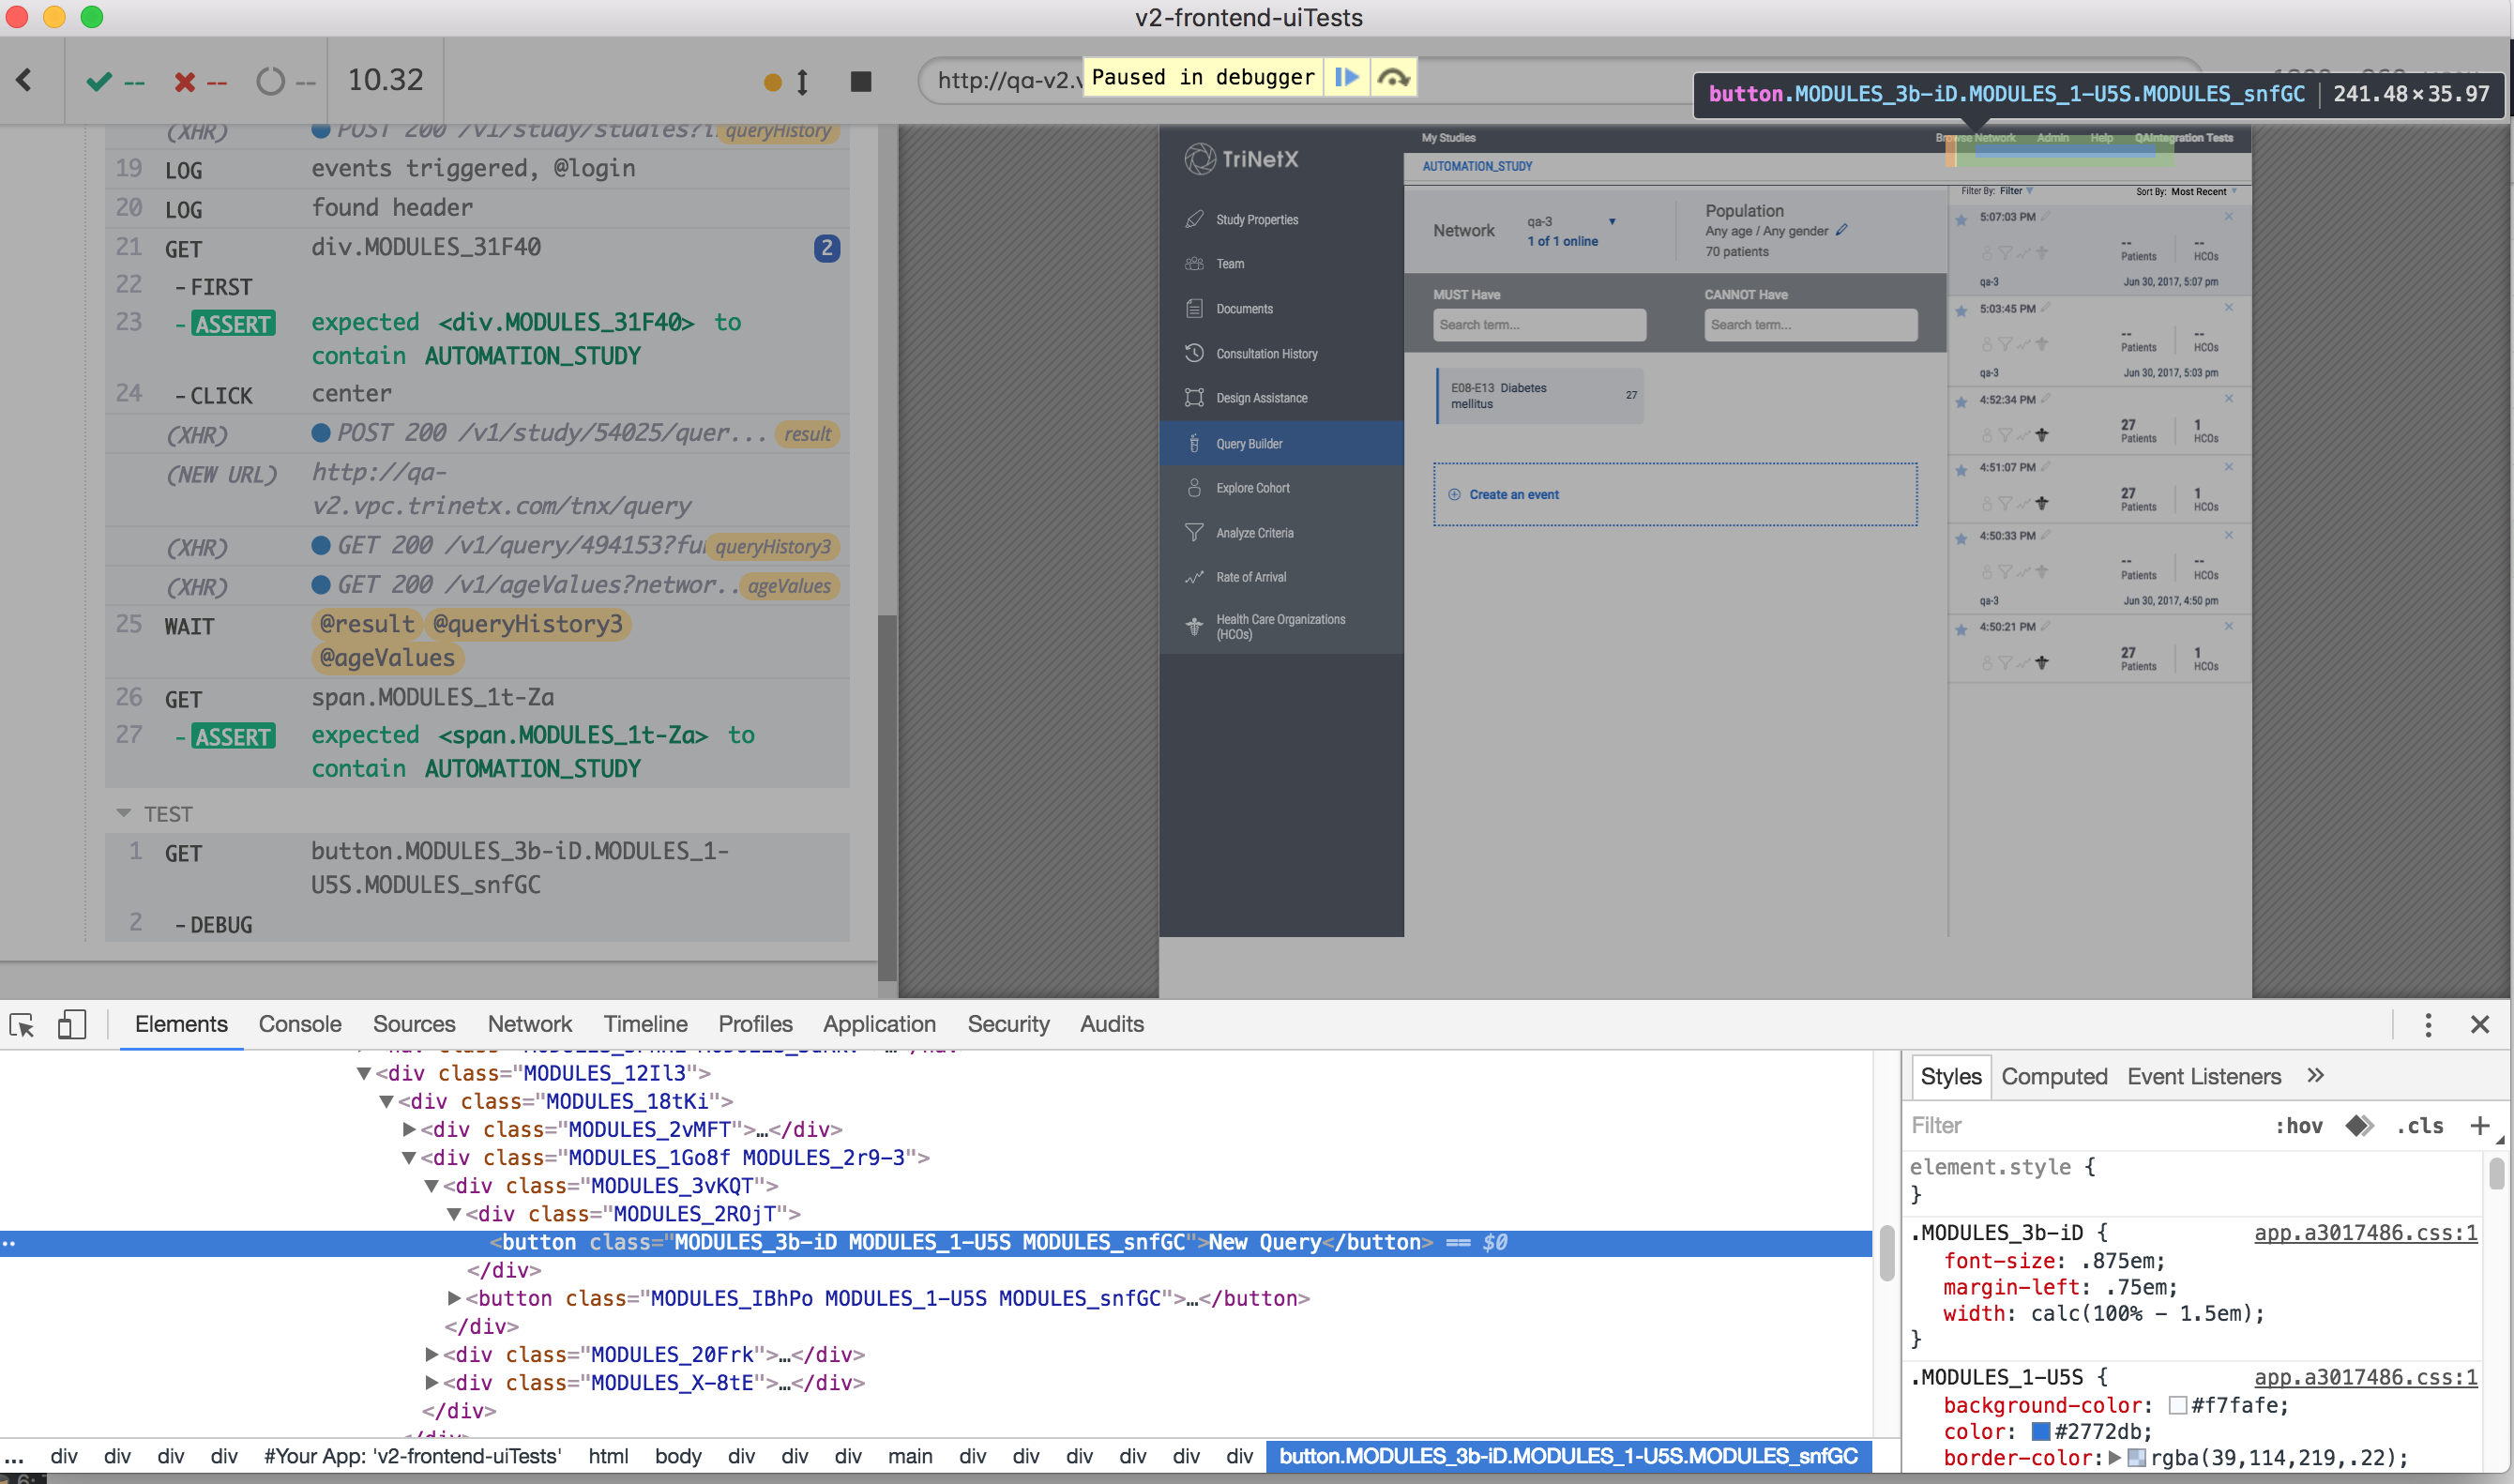Toggle the .cls class editor
The height and width of the screenshot is (1484, 2514).
tap(2420, 1125)
